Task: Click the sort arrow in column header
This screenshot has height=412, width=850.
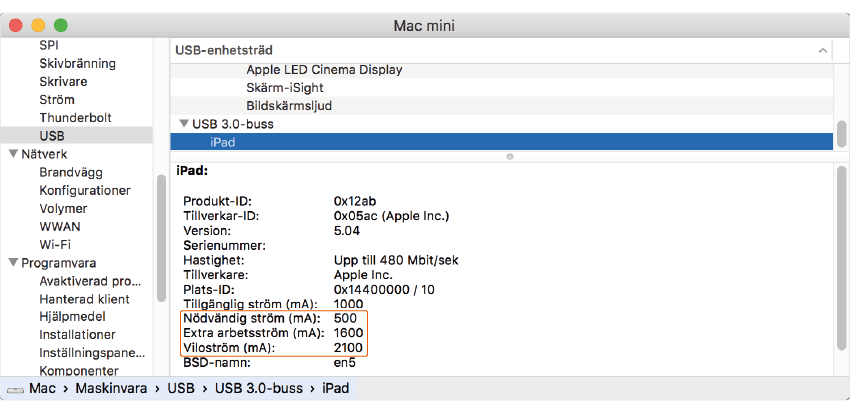Action: click(x=822, y=50)
